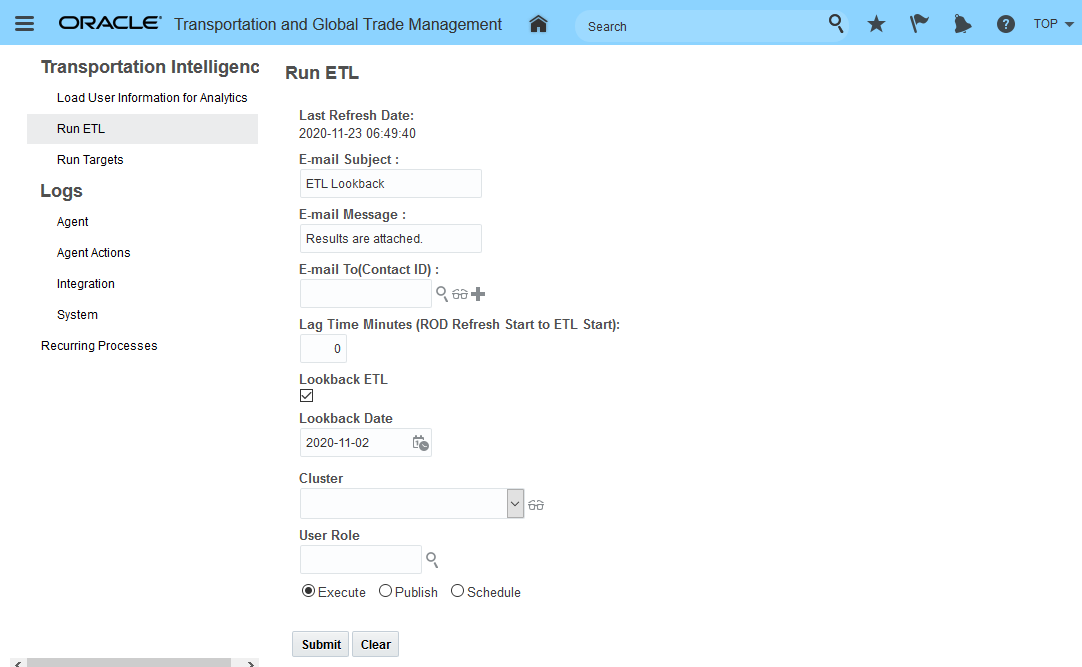Click the Clear button
1082x667 pixels.
(x=375, y=644)
